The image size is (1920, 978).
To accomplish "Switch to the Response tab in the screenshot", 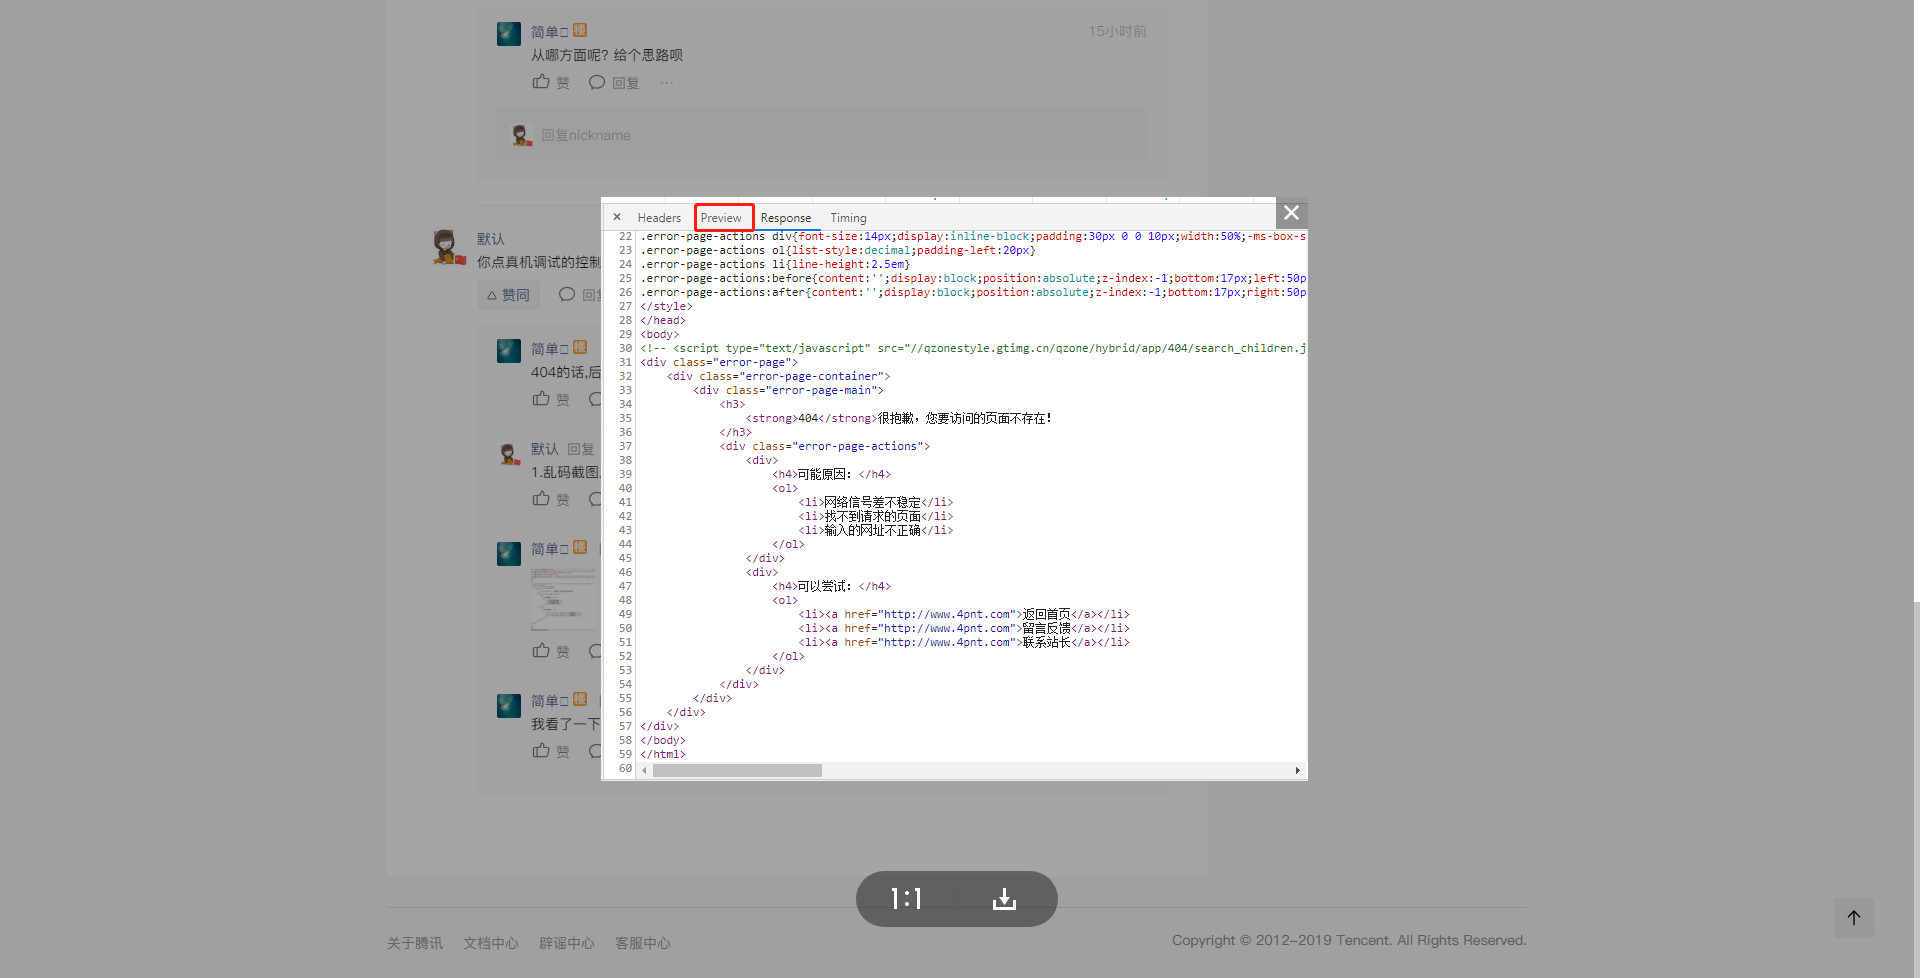I will point(786,218).
